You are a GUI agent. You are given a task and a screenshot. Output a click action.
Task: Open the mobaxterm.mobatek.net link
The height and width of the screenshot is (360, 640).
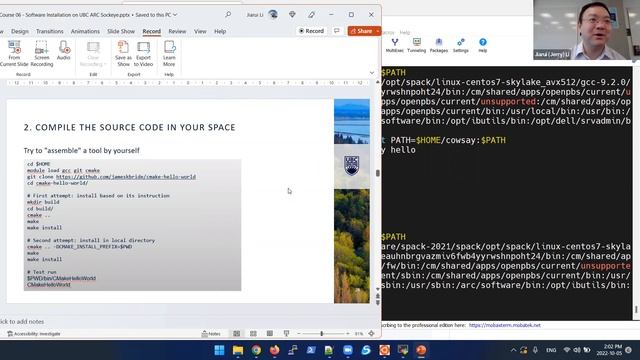click(x=504, y=325)
